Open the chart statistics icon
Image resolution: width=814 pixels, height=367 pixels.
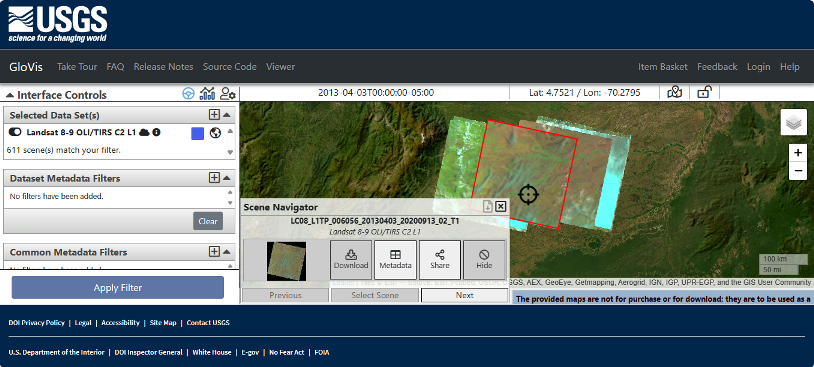click(207, 93)
